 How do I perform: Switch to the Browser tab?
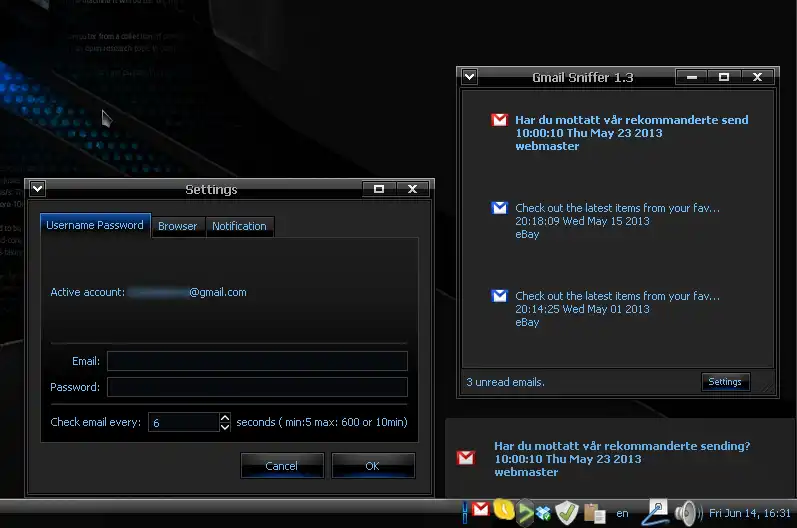tap(177, 226)
